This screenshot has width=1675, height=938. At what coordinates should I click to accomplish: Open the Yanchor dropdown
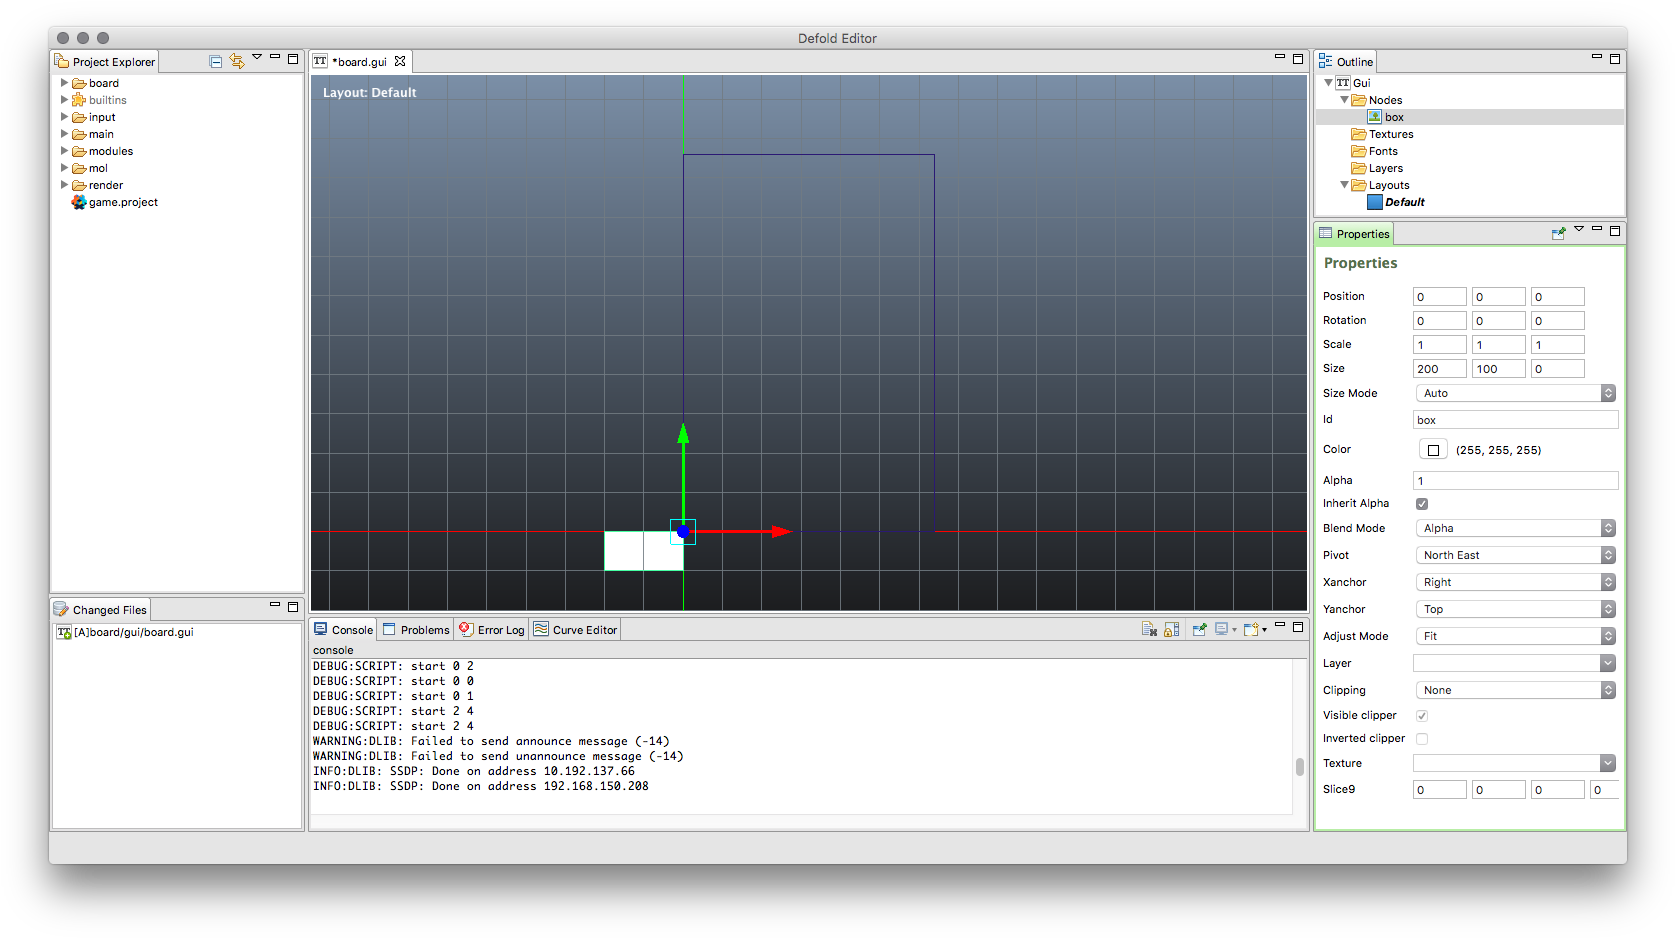point(1516,609)
